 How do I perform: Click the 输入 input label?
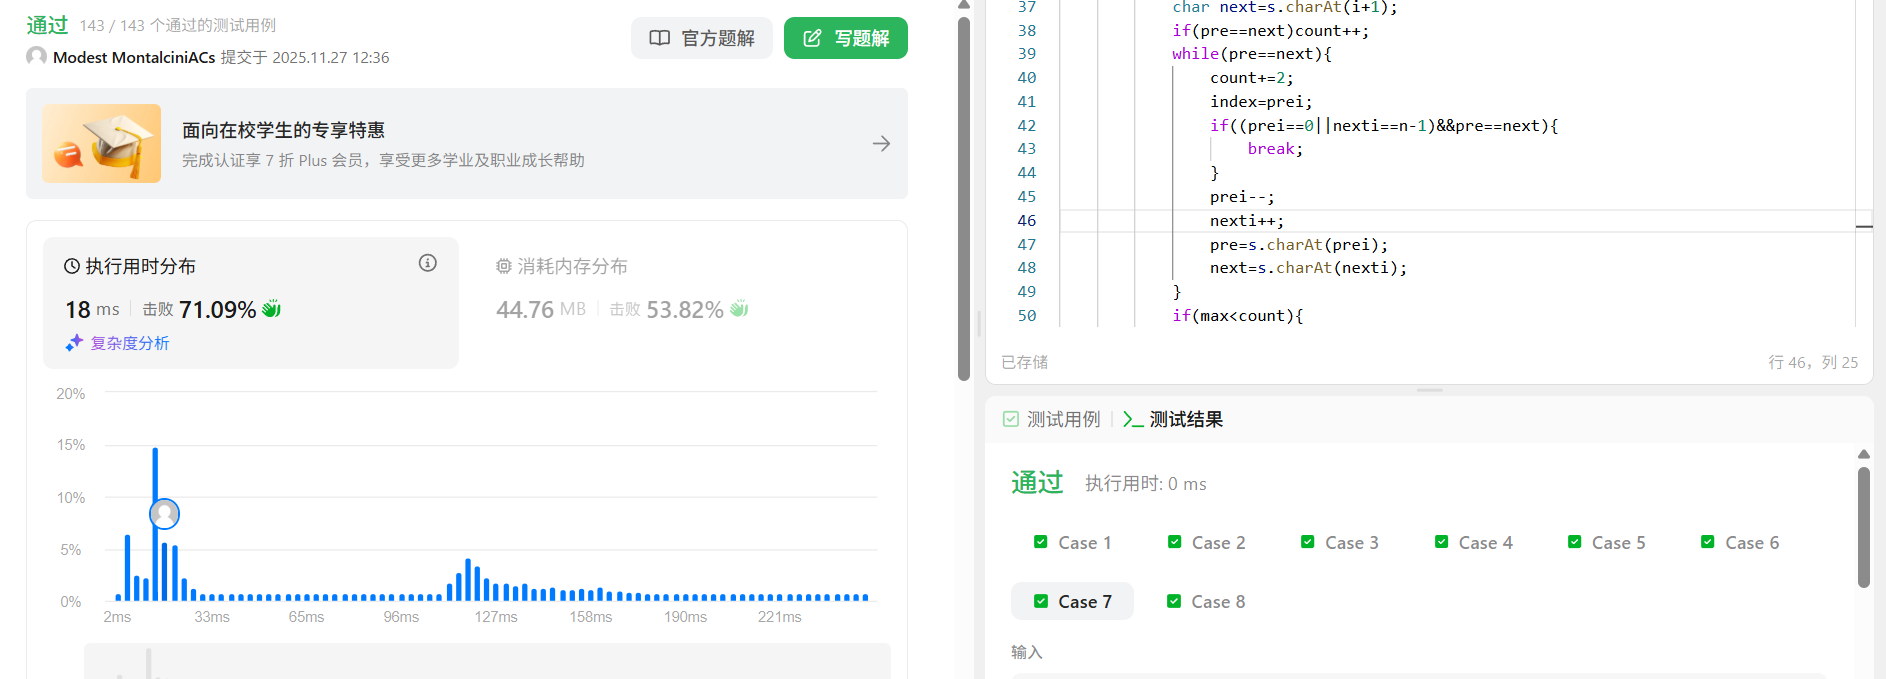(1027, 652)
